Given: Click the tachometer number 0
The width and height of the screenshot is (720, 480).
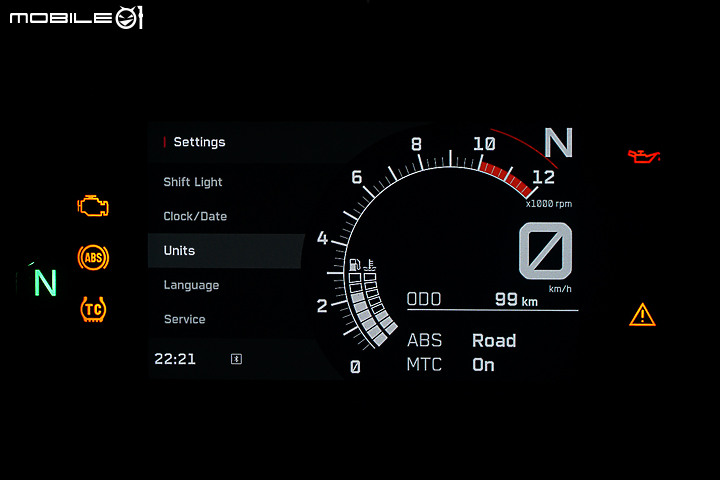Looking at the screenshot, I should (x=355, y=367).
